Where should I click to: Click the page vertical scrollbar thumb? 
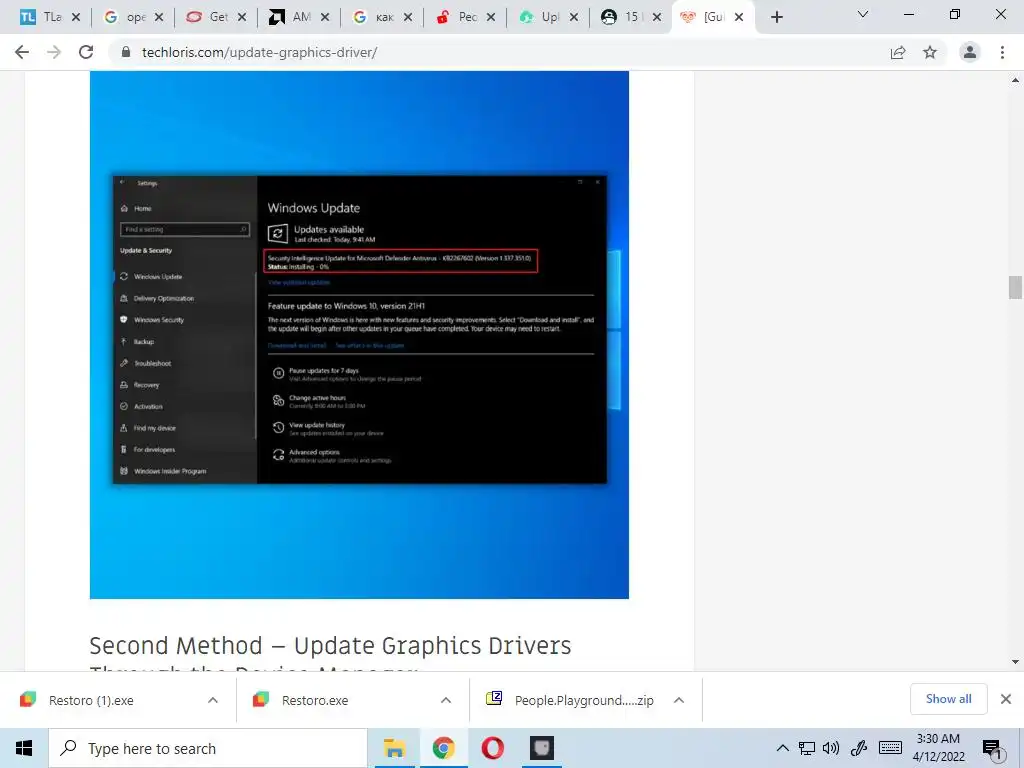coord(1015,287)
